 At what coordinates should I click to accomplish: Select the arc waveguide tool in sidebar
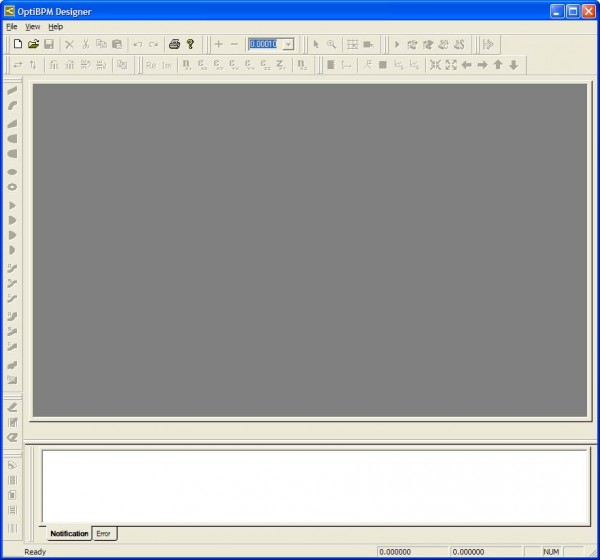12,105
